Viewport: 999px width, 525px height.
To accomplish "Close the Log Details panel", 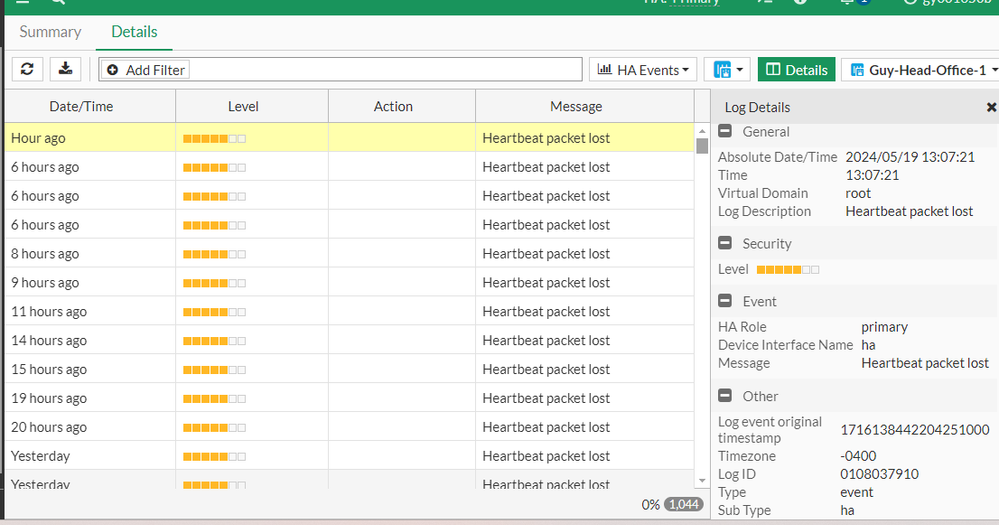I will pos(991,107).
